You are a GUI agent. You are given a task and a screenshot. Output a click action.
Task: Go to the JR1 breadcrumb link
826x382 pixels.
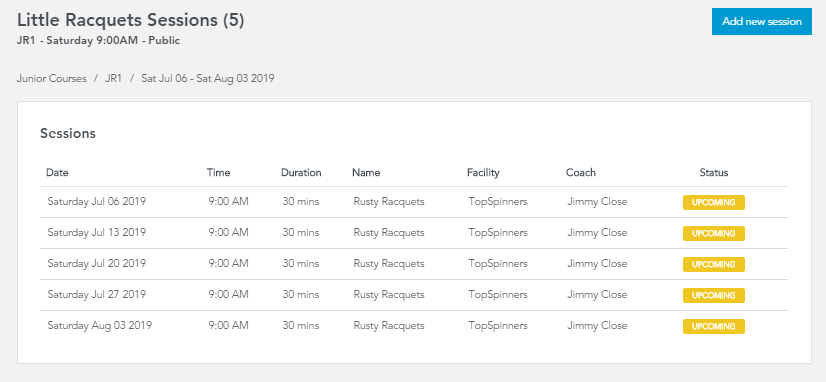(113, 79)
